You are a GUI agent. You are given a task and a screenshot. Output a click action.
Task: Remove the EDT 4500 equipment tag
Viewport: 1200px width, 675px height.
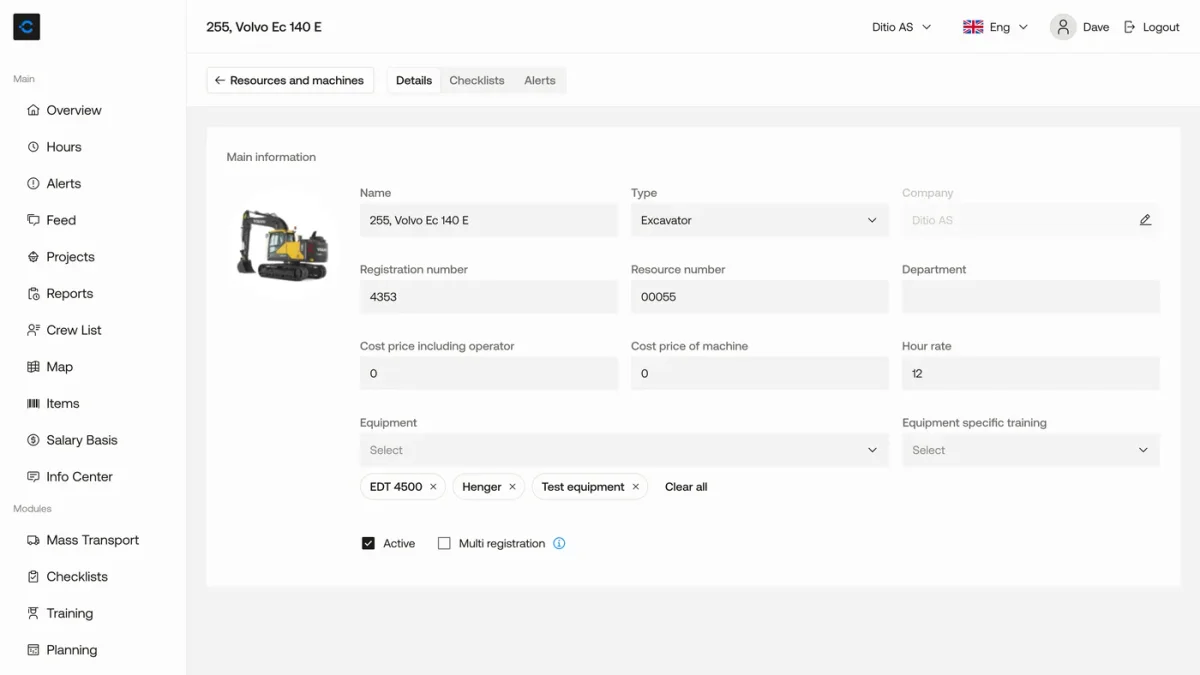click(x=433, y=487)
